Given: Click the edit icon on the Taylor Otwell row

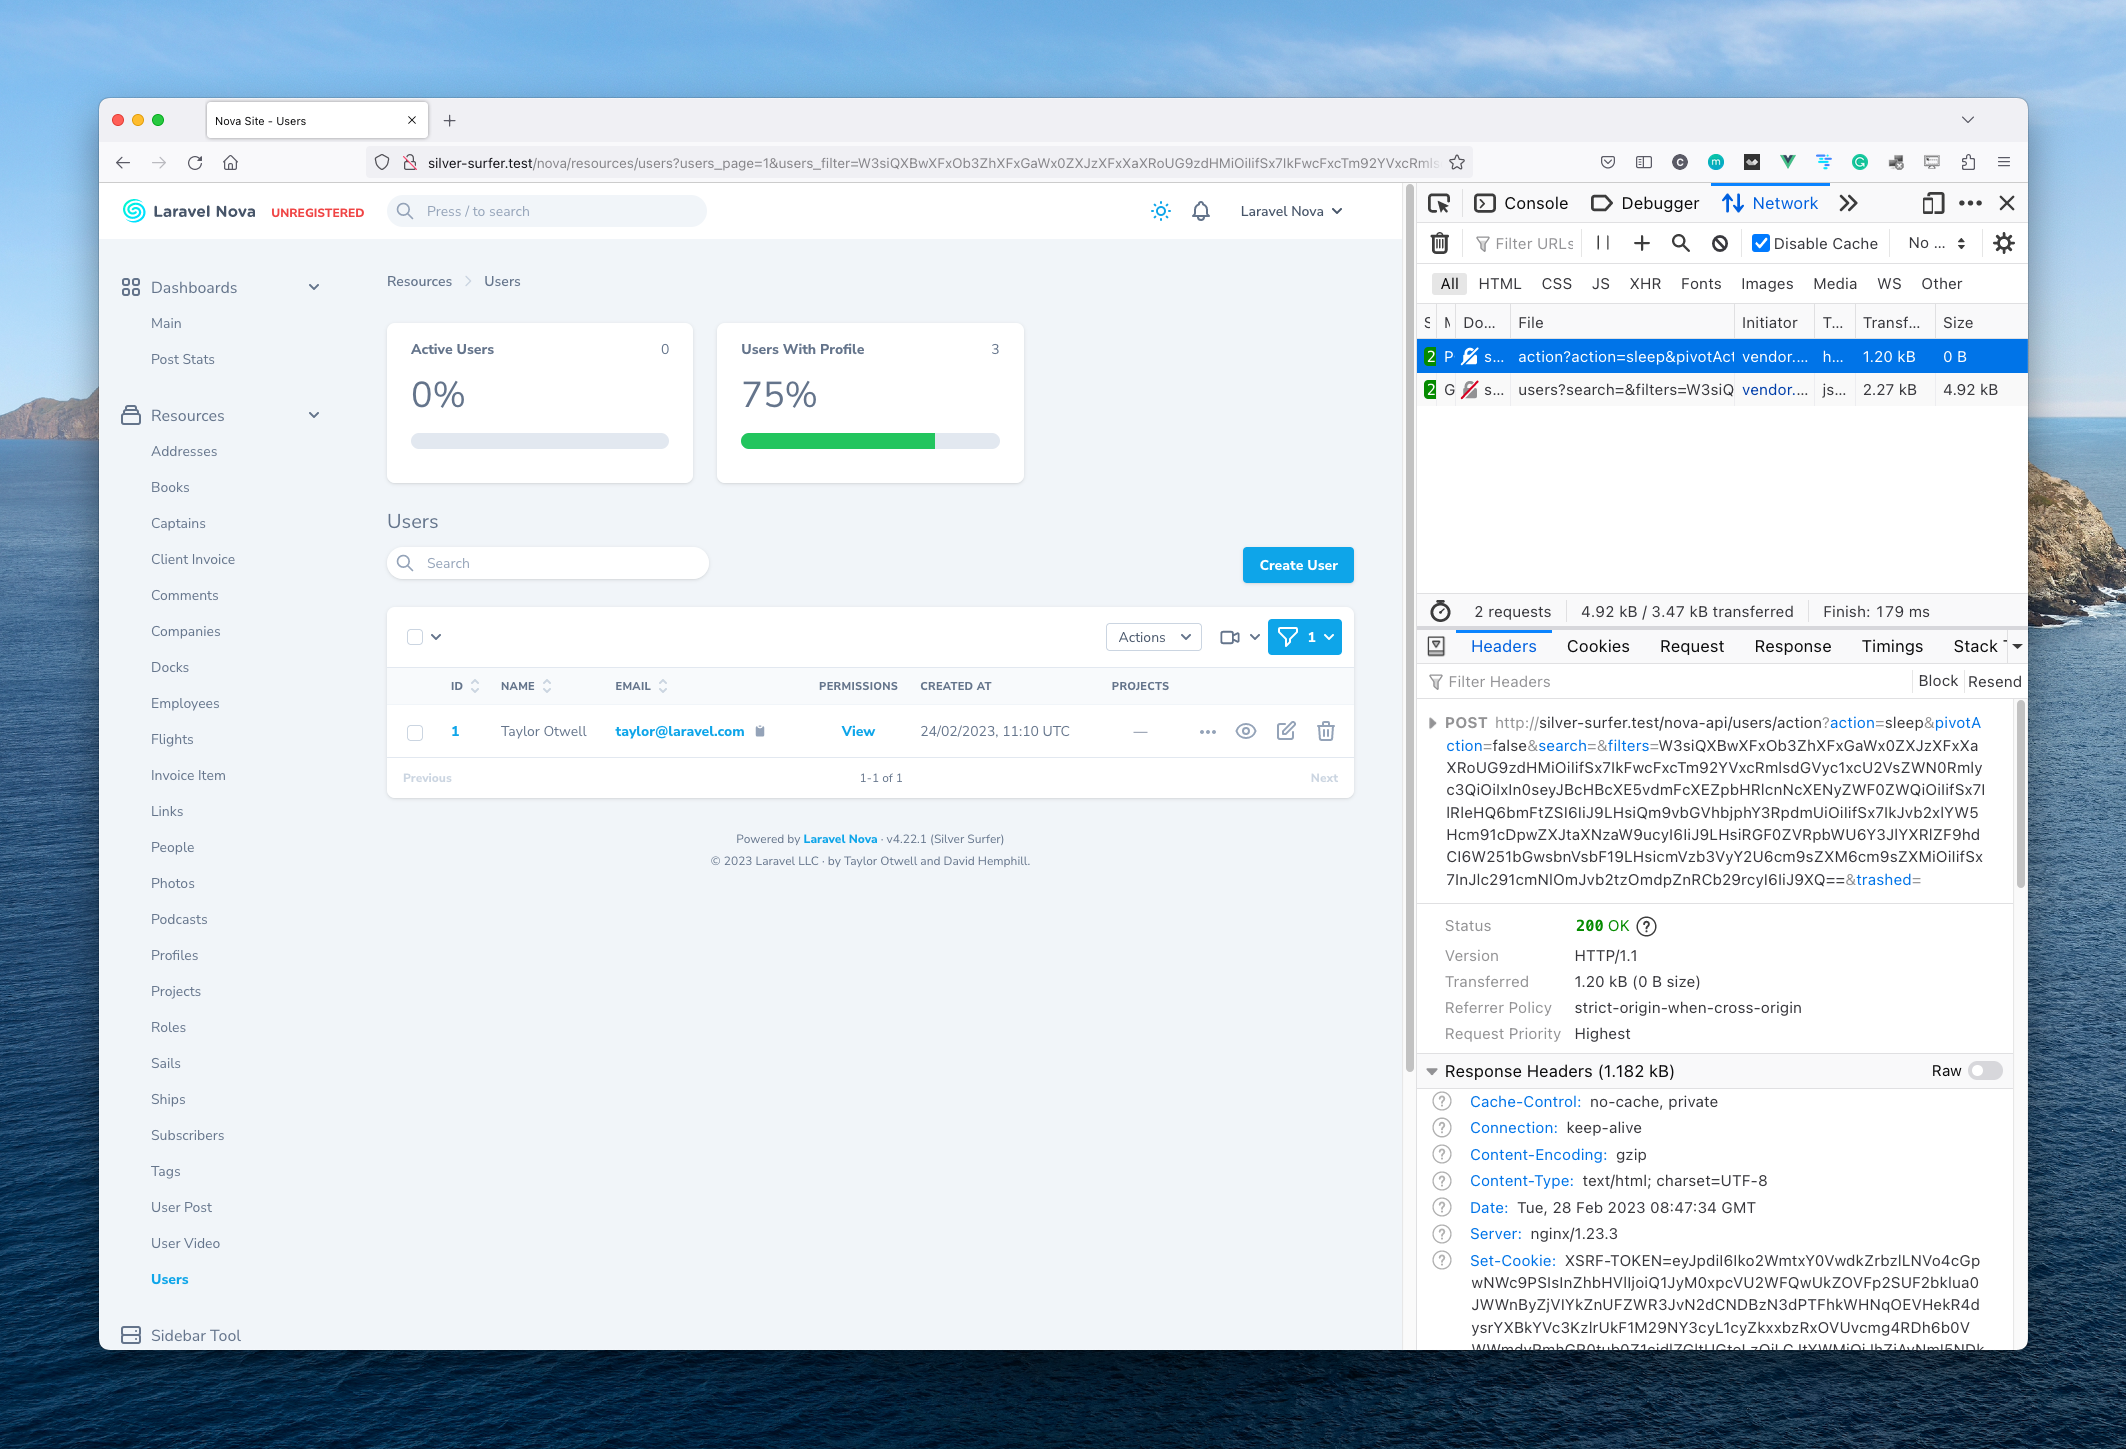Looking at the screenshot, I should click(1286, 731).
